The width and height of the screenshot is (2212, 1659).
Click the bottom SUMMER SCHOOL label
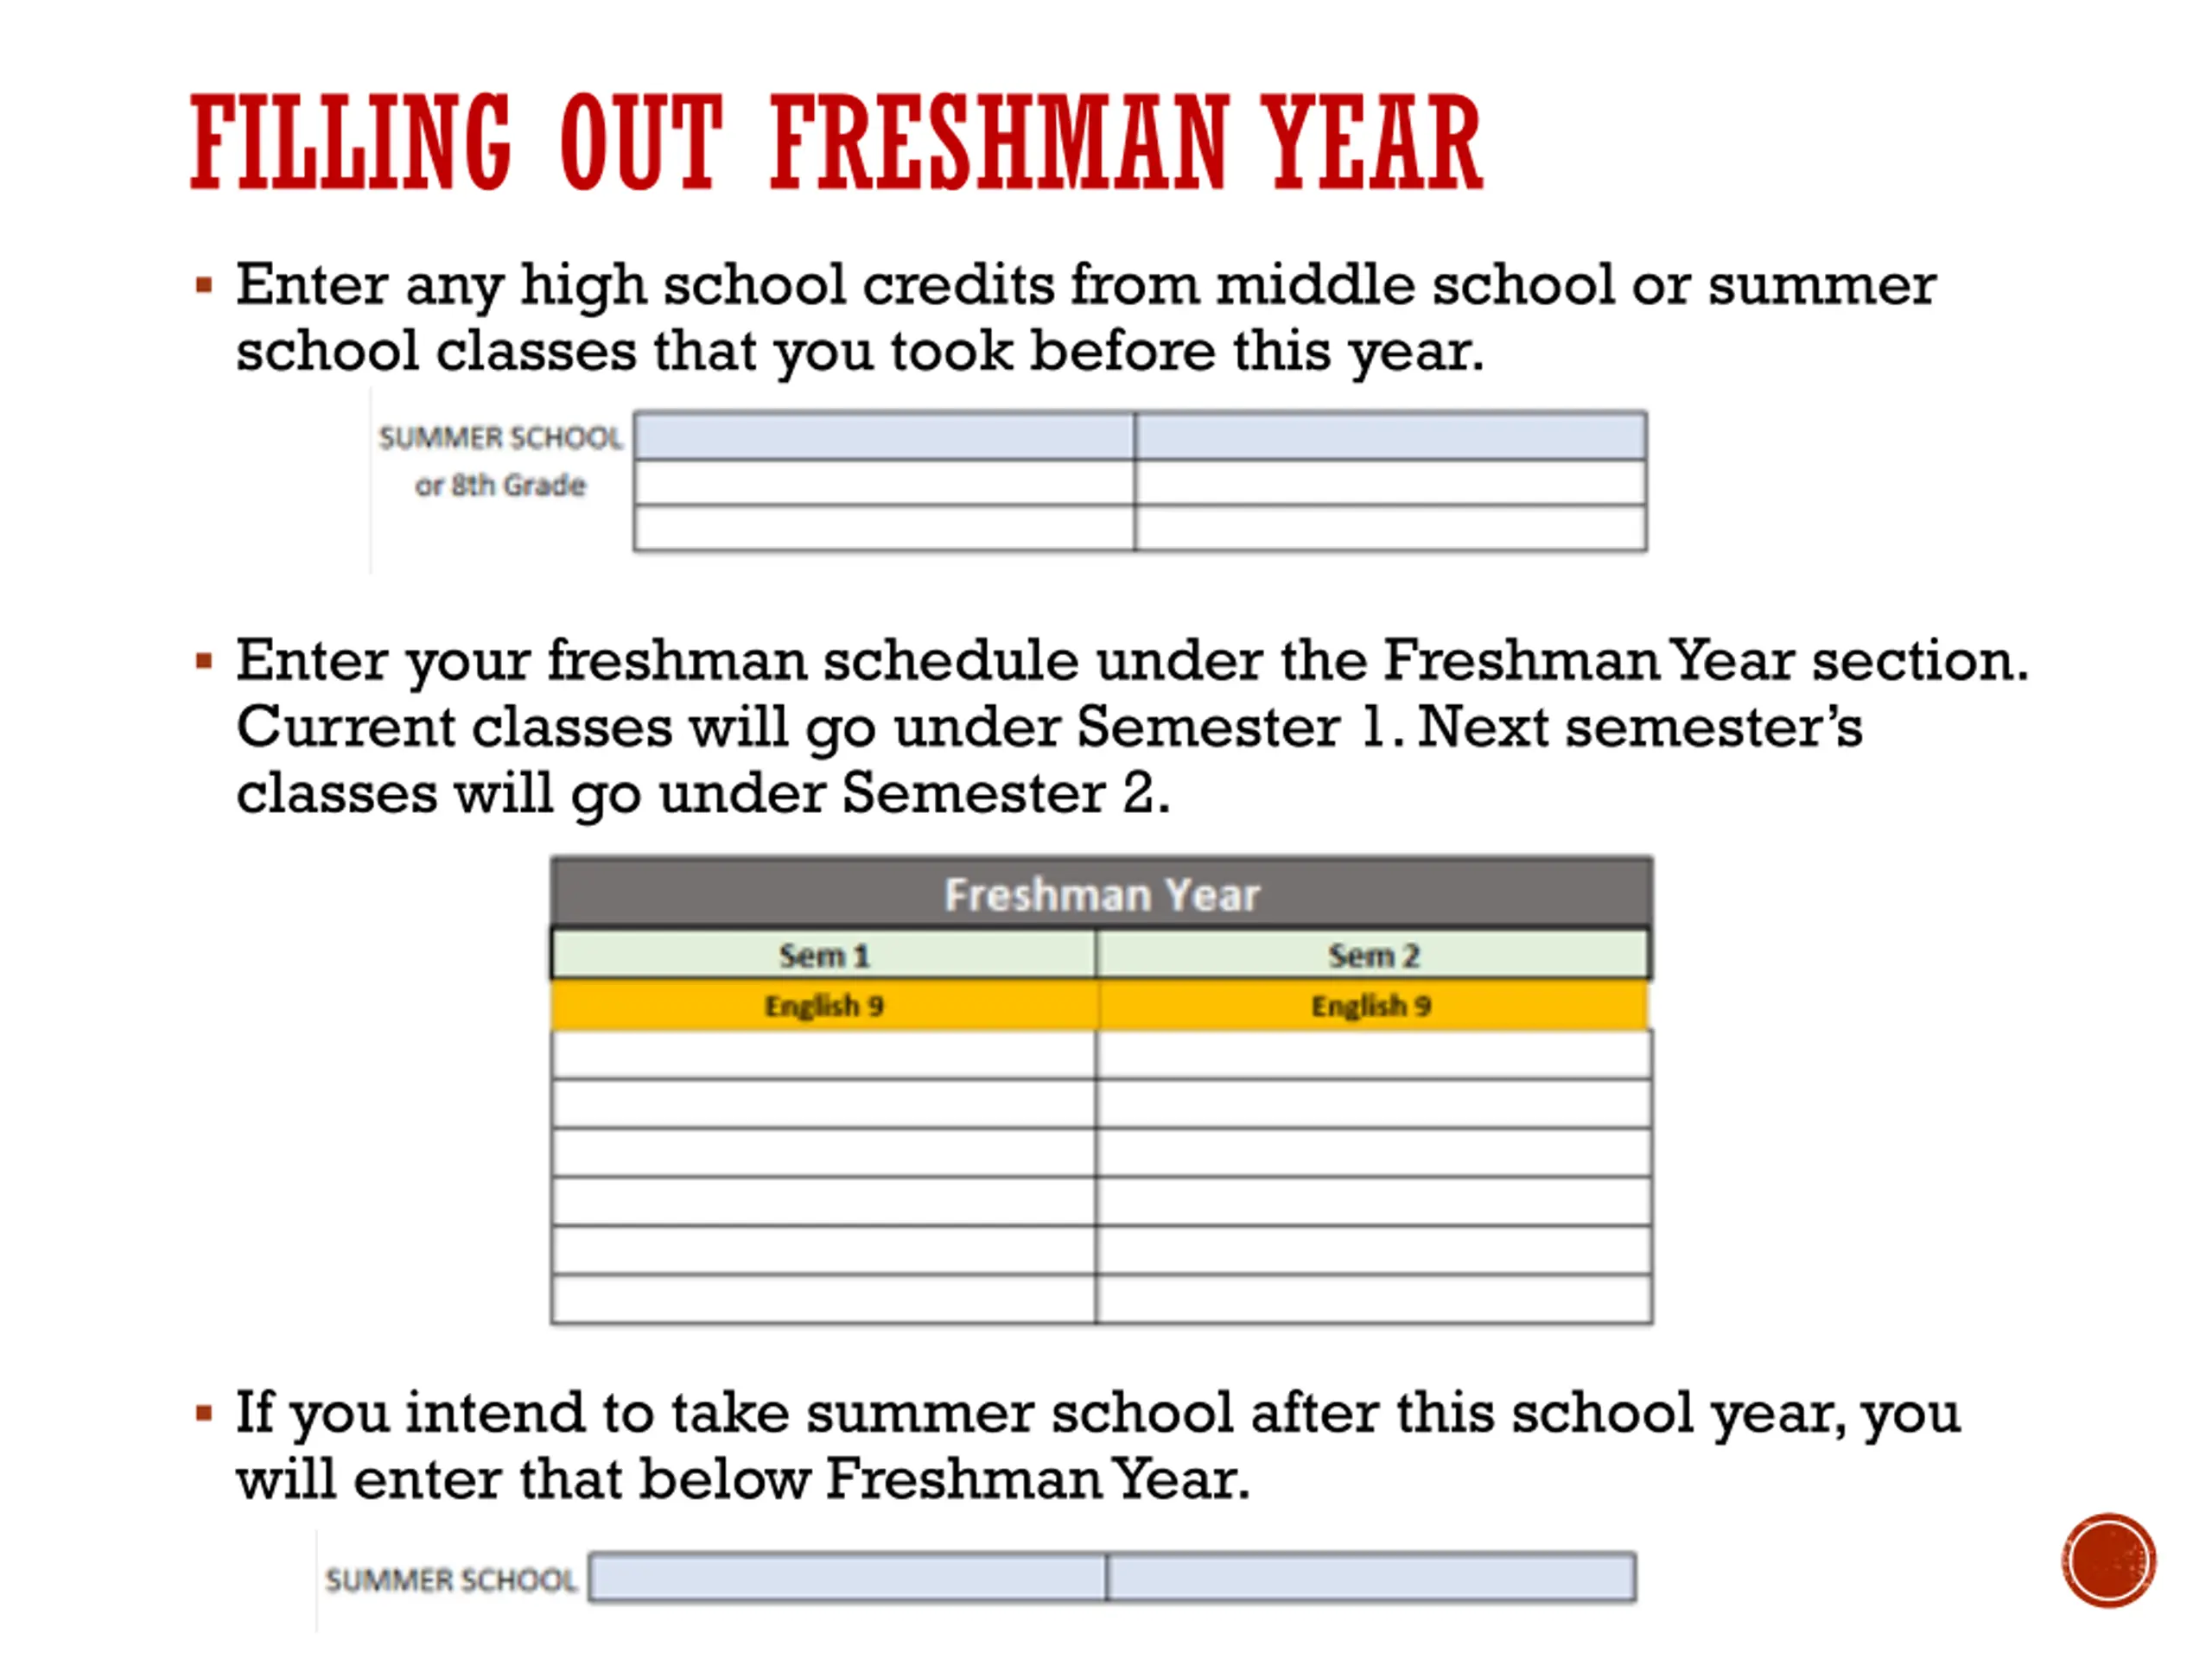click(450, 1579)
